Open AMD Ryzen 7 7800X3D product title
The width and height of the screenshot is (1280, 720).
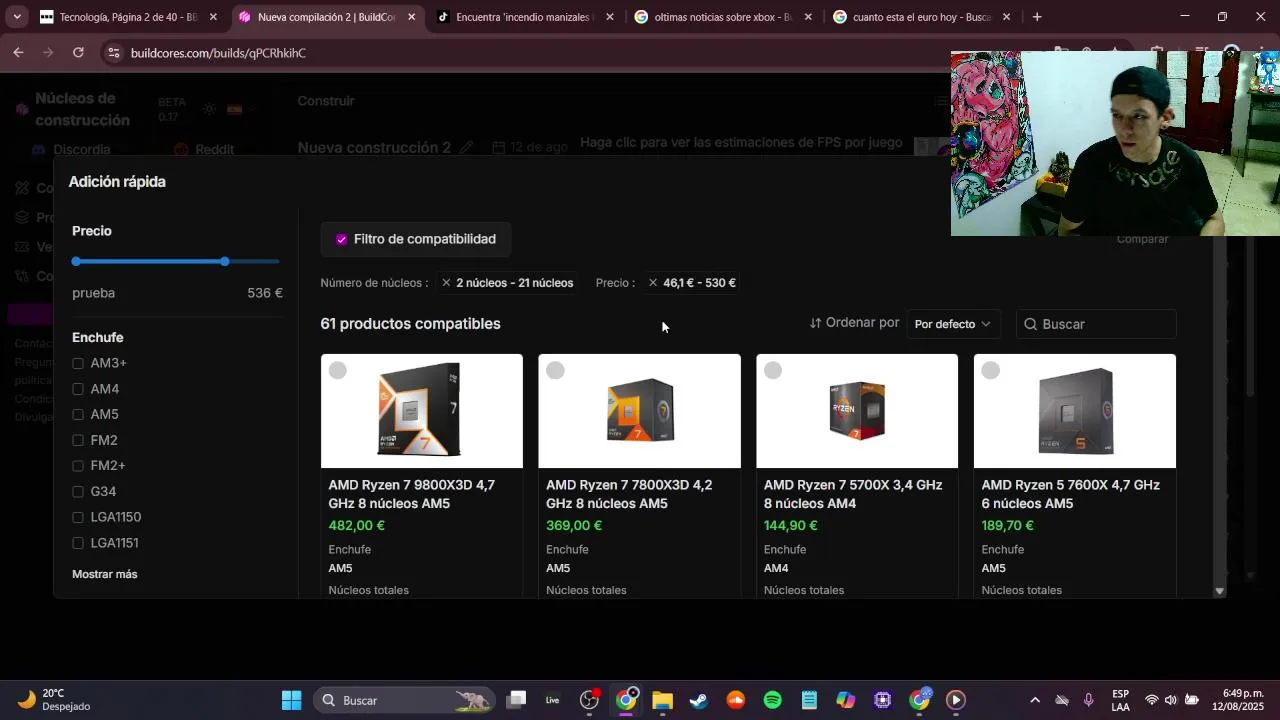(x=629, y=494)
